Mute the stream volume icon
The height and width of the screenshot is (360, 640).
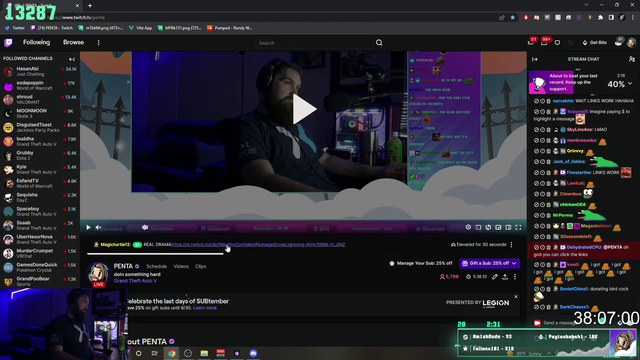[98, 227]
